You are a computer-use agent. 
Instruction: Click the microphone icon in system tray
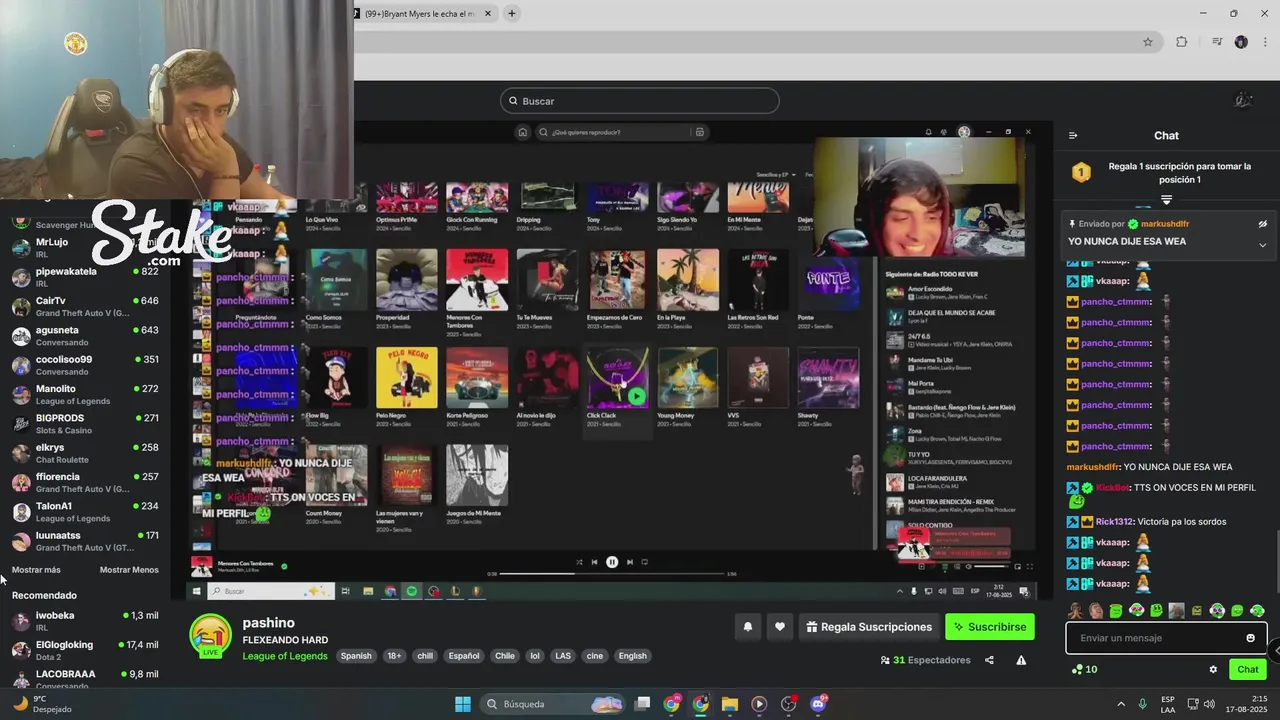(1142, 704)
